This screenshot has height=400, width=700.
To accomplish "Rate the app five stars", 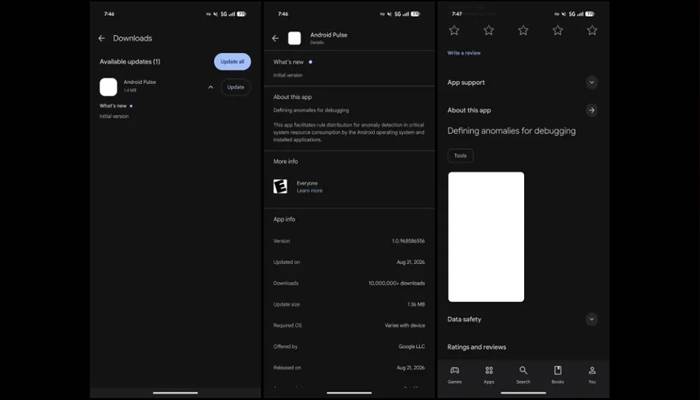I will click(592, 30).
